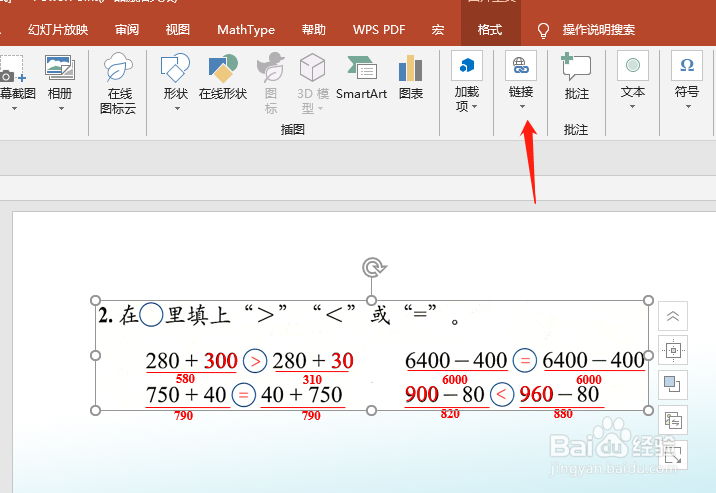Image resolution: width=716 pixels, height=493 pixels.
Task: Click the red answer 6000 under 6400 − 400
Action: click(x=455, y=379)
